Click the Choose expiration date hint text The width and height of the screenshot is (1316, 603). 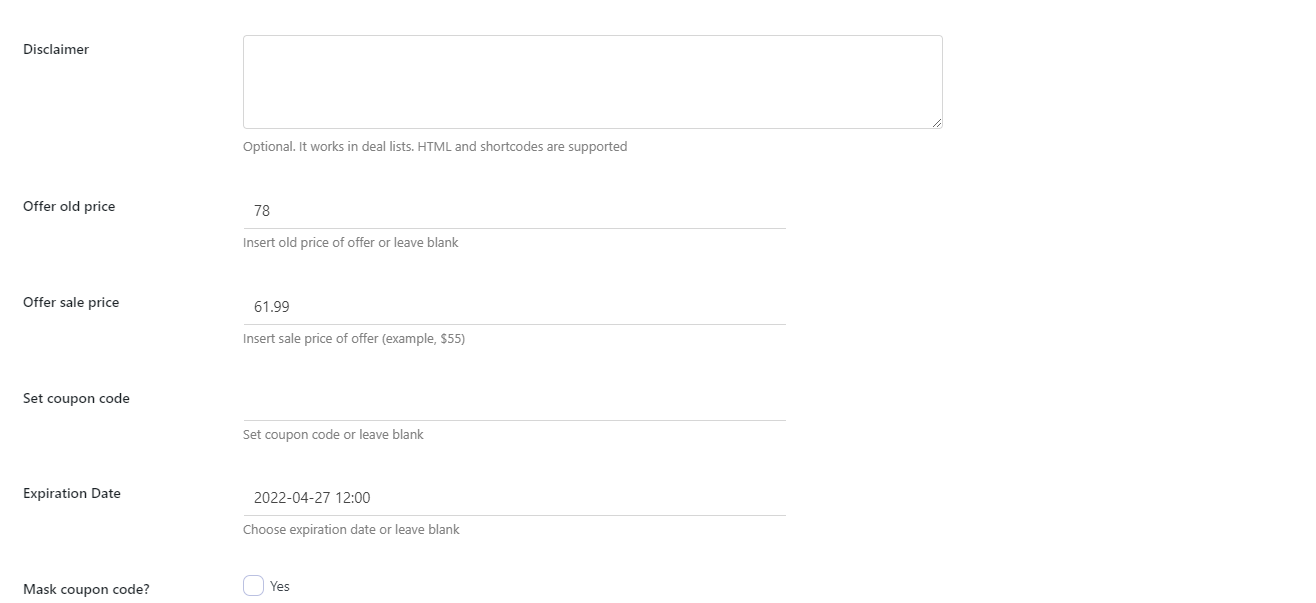coord(351,529)
